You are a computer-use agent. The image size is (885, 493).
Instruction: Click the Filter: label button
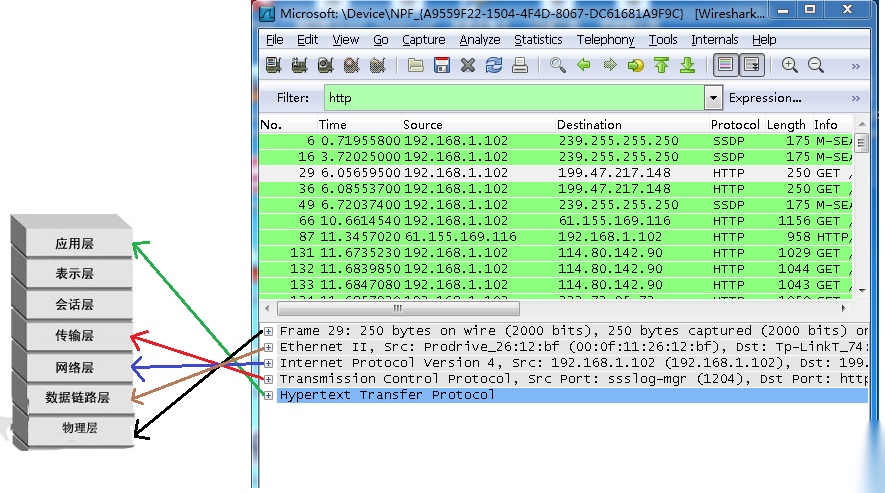[292, 98]
